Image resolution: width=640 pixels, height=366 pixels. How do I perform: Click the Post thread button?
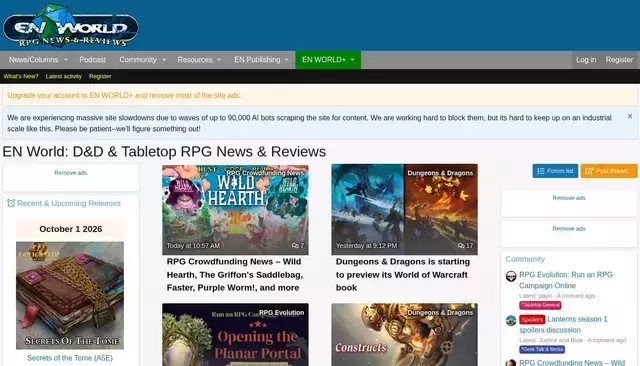(609, 171)
